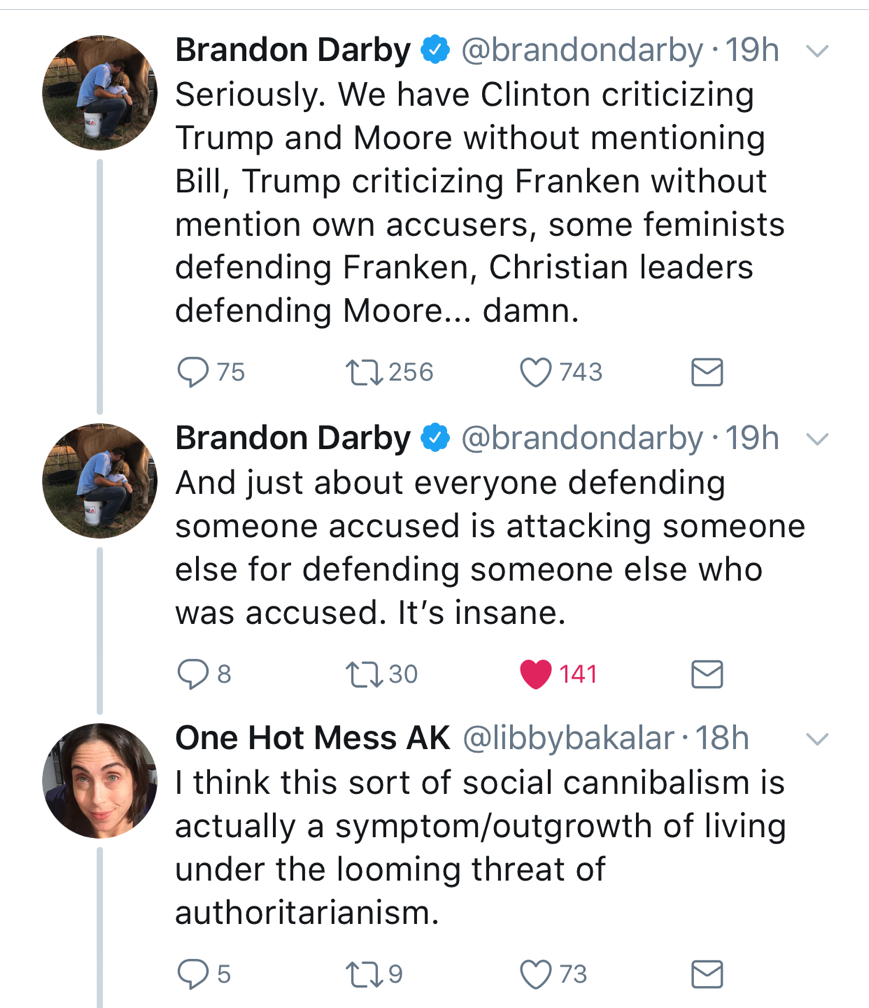Retweet the tweet with 256 retweets
This screenshot has height=1008, width=869.
(356, 372)
